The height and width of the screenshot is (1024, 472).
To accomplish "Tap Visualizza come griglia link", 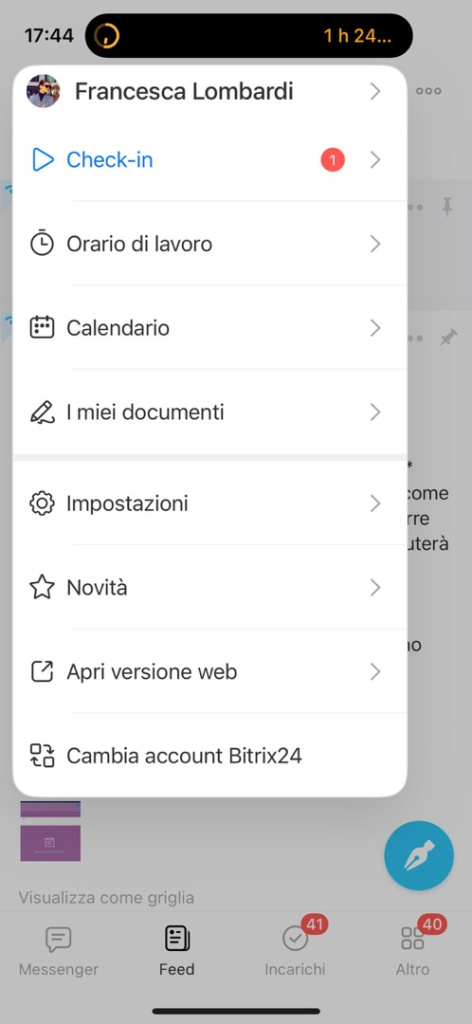I will 106,897.
